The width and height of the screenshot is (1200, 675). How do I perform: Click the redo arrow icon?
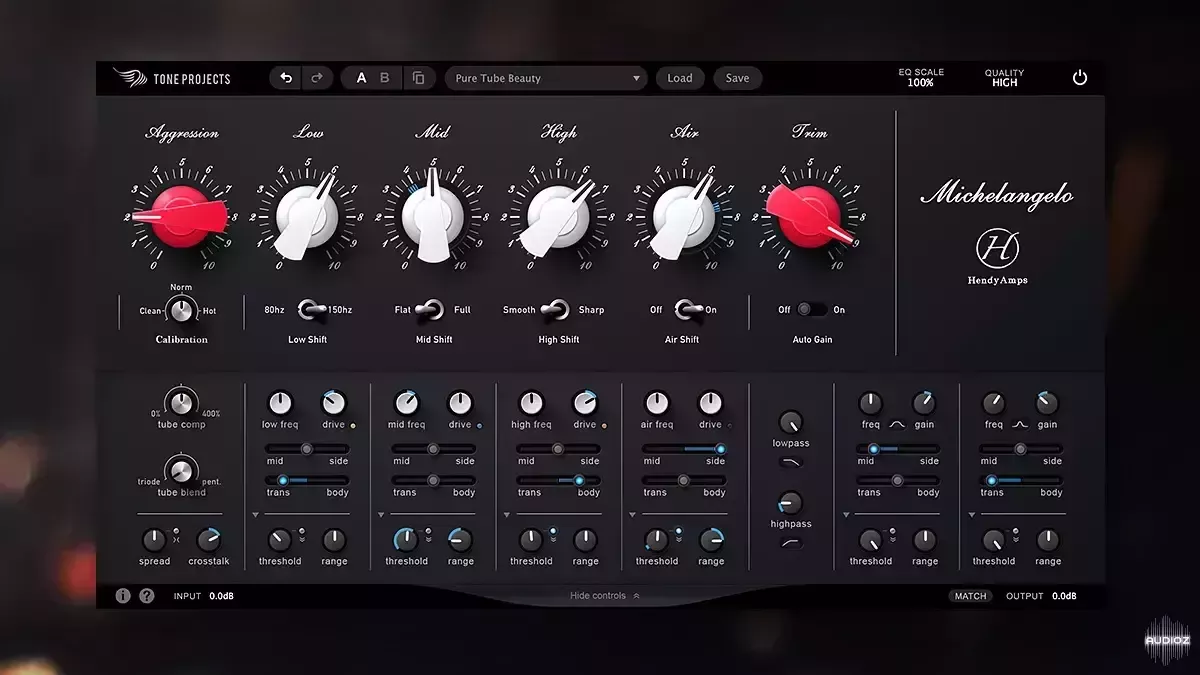pyautogui.click(x=317, y=78)
